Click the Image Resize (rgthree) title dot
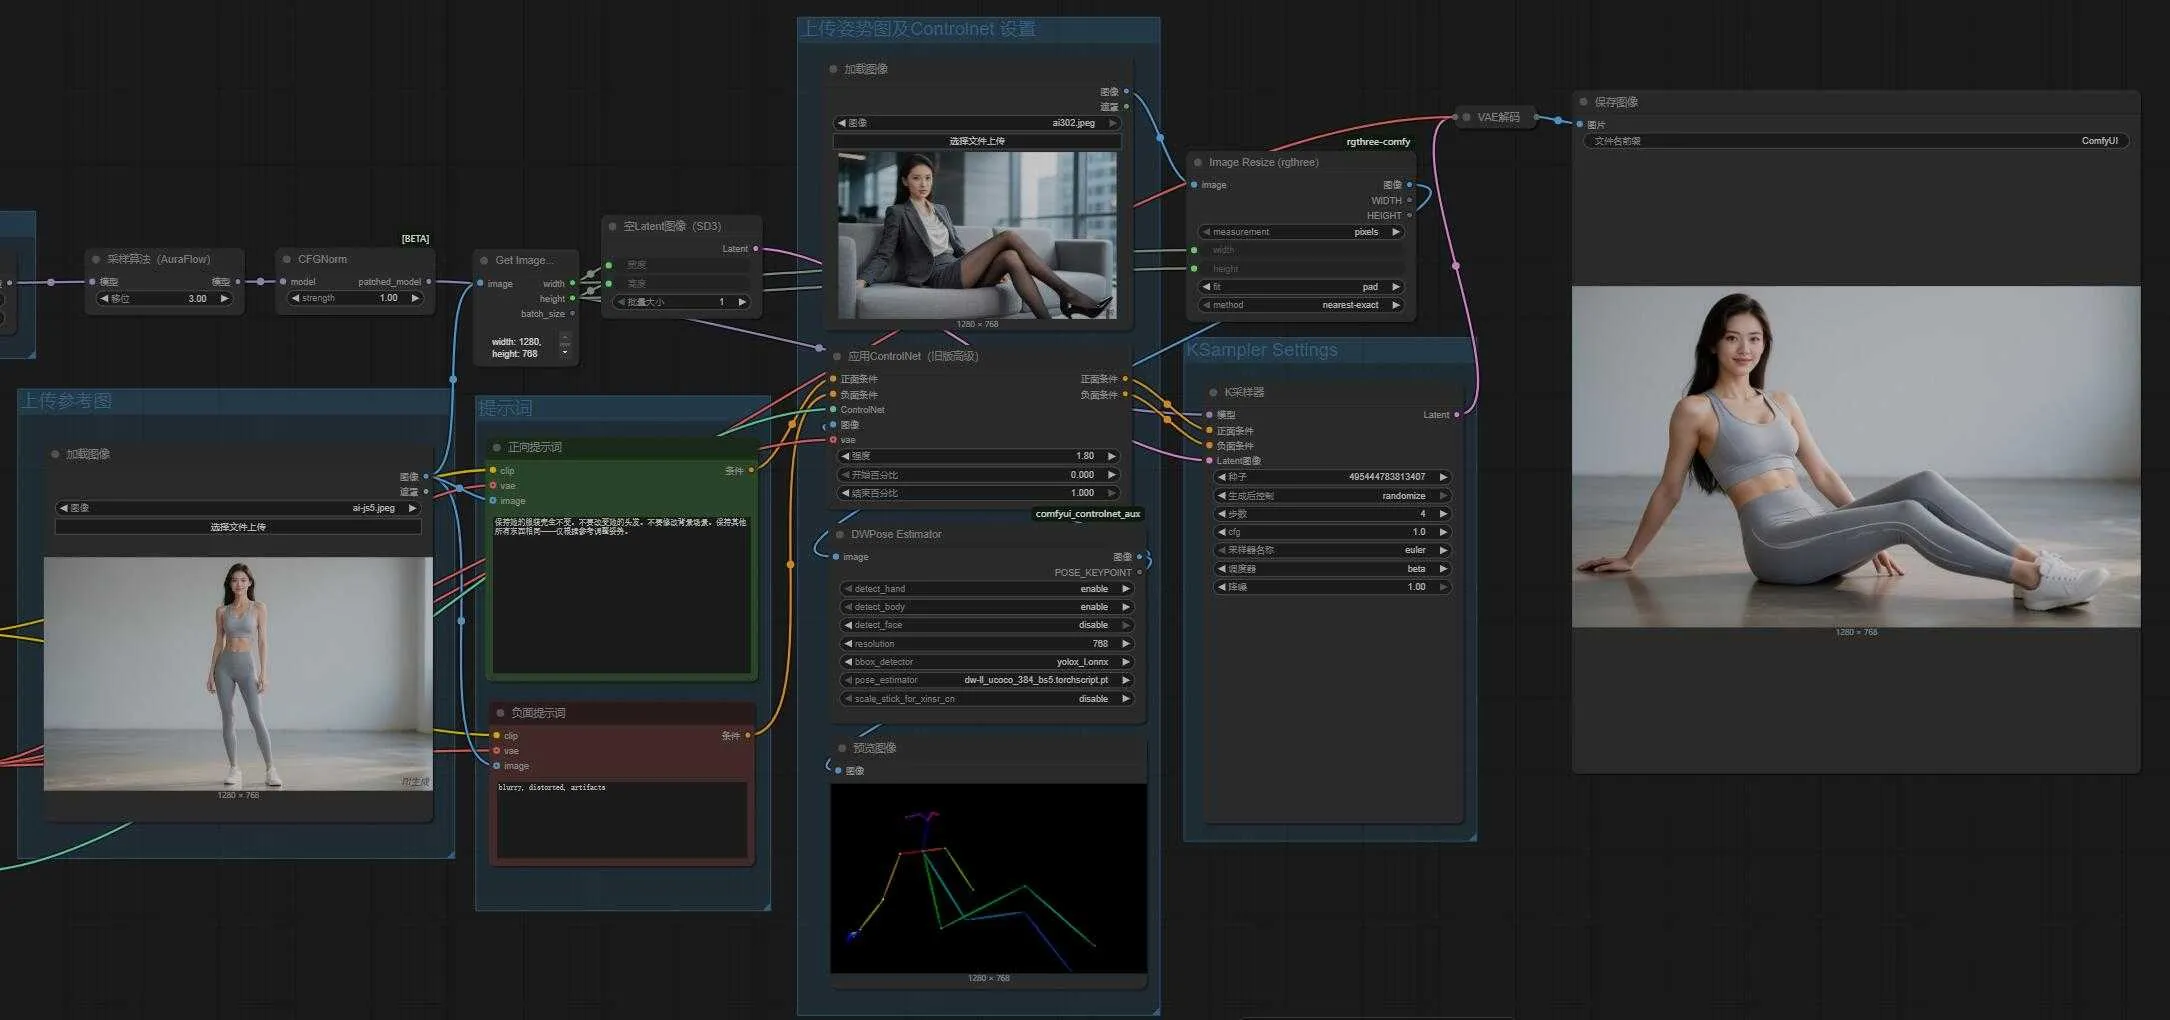 click(1198, 162)
